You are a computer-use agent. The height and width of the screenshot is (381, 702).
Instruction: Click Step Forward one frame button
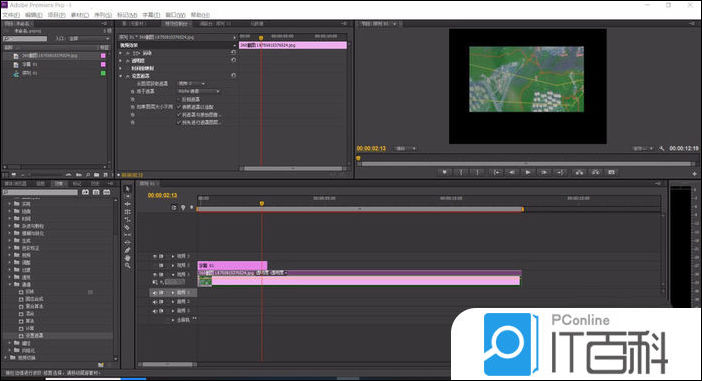[544, 172]
